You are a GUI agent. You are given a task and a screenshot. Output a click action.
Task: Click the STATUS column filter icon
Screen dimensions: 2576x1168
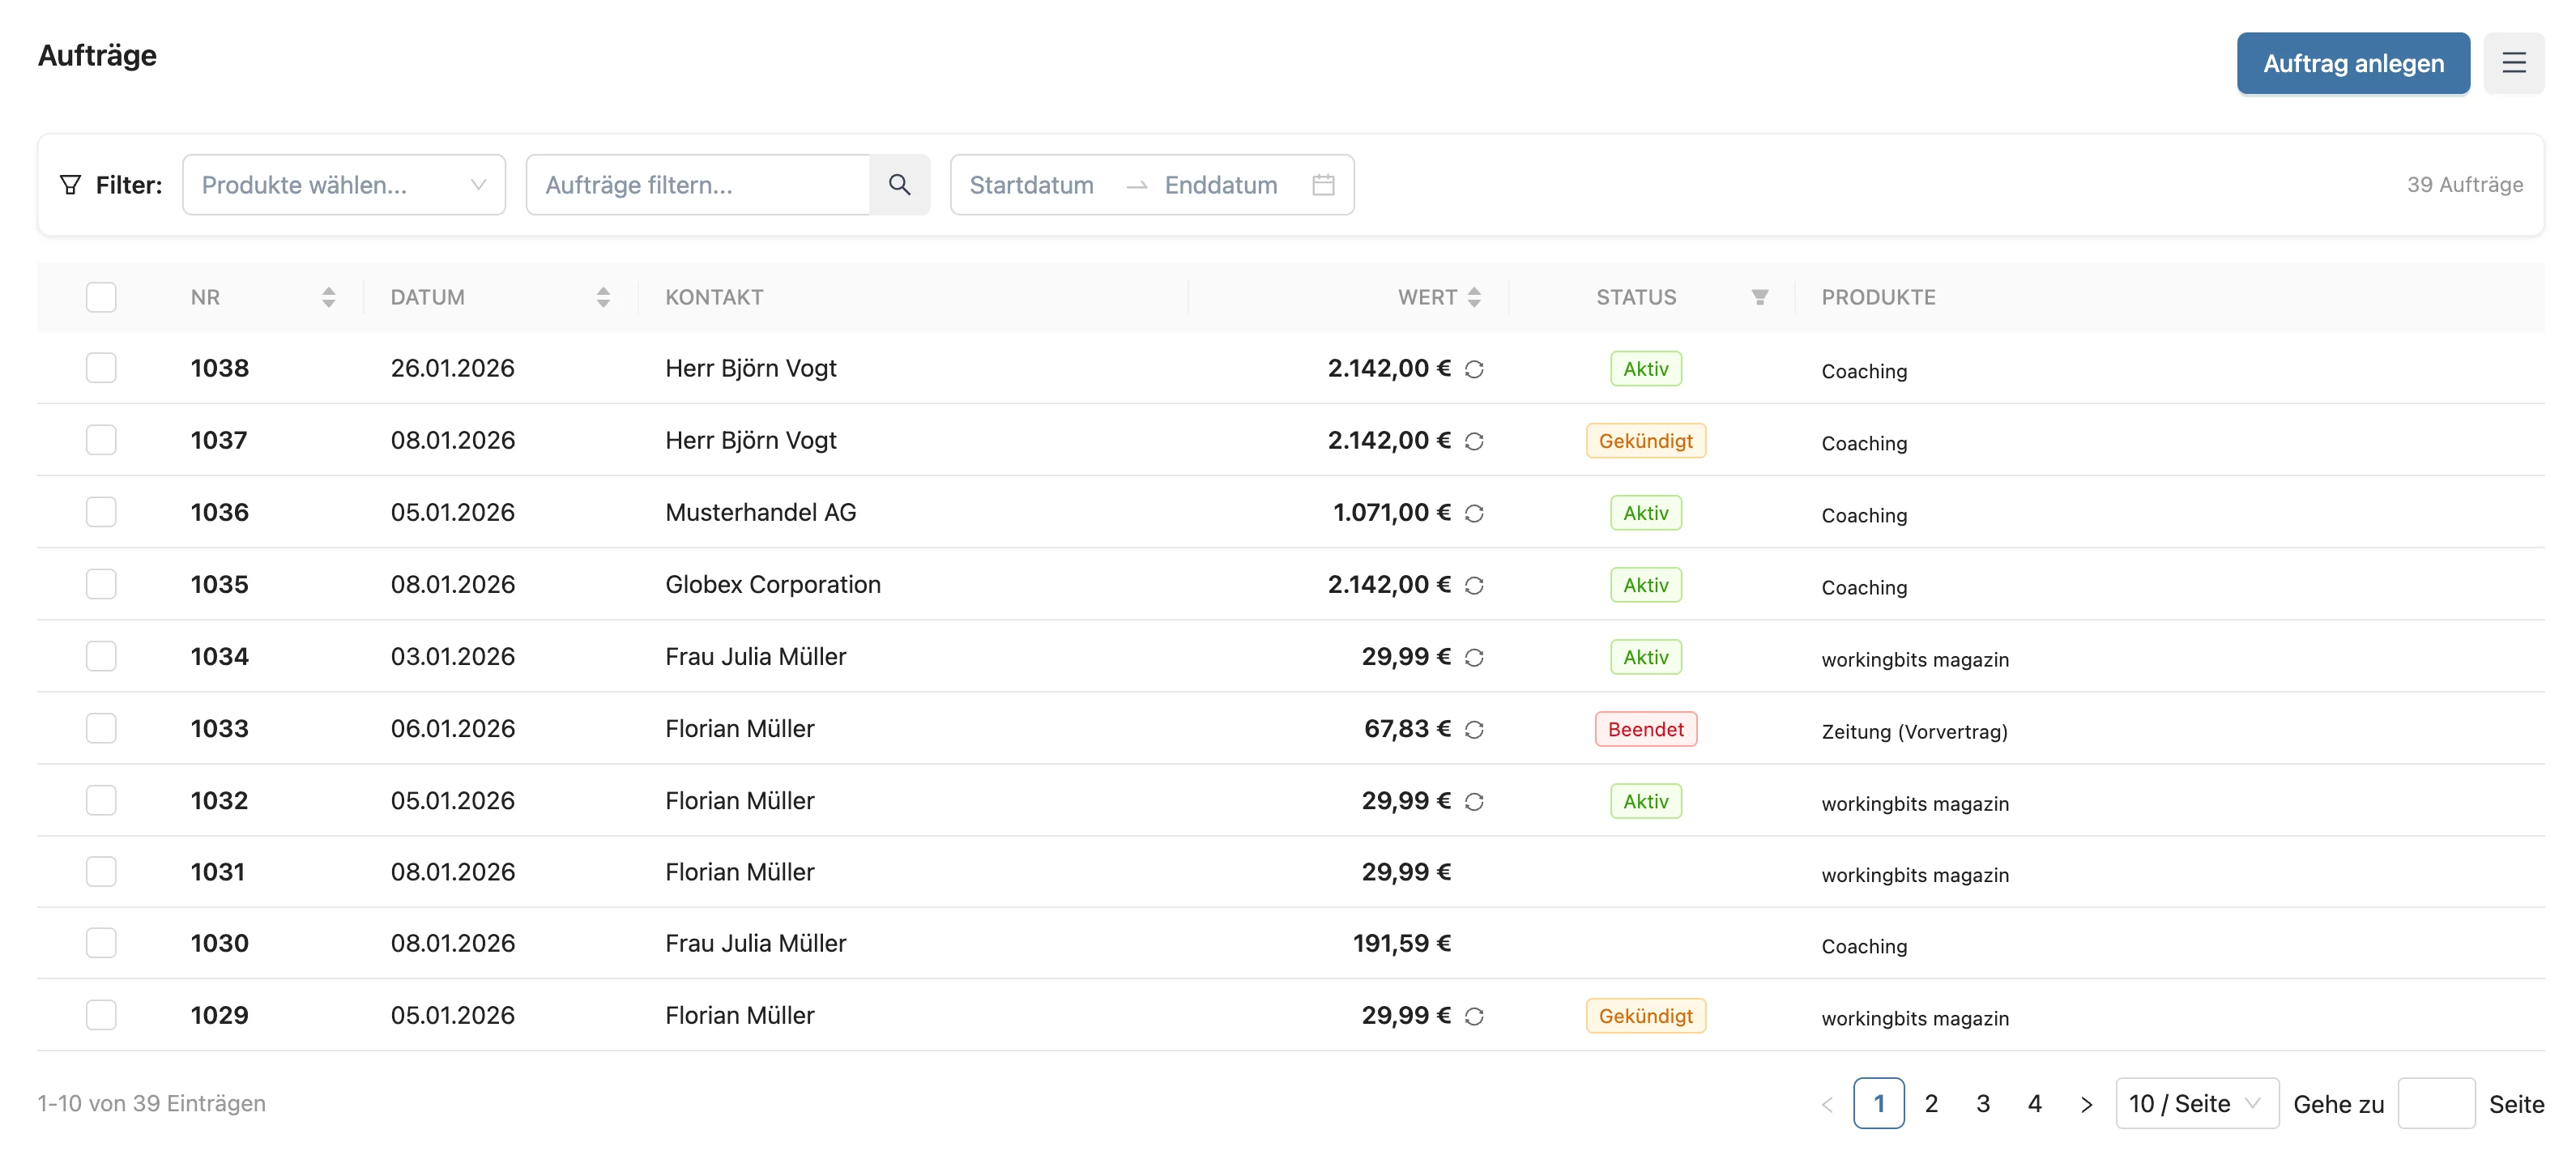pyautogui.click(x=1759, y=297)
